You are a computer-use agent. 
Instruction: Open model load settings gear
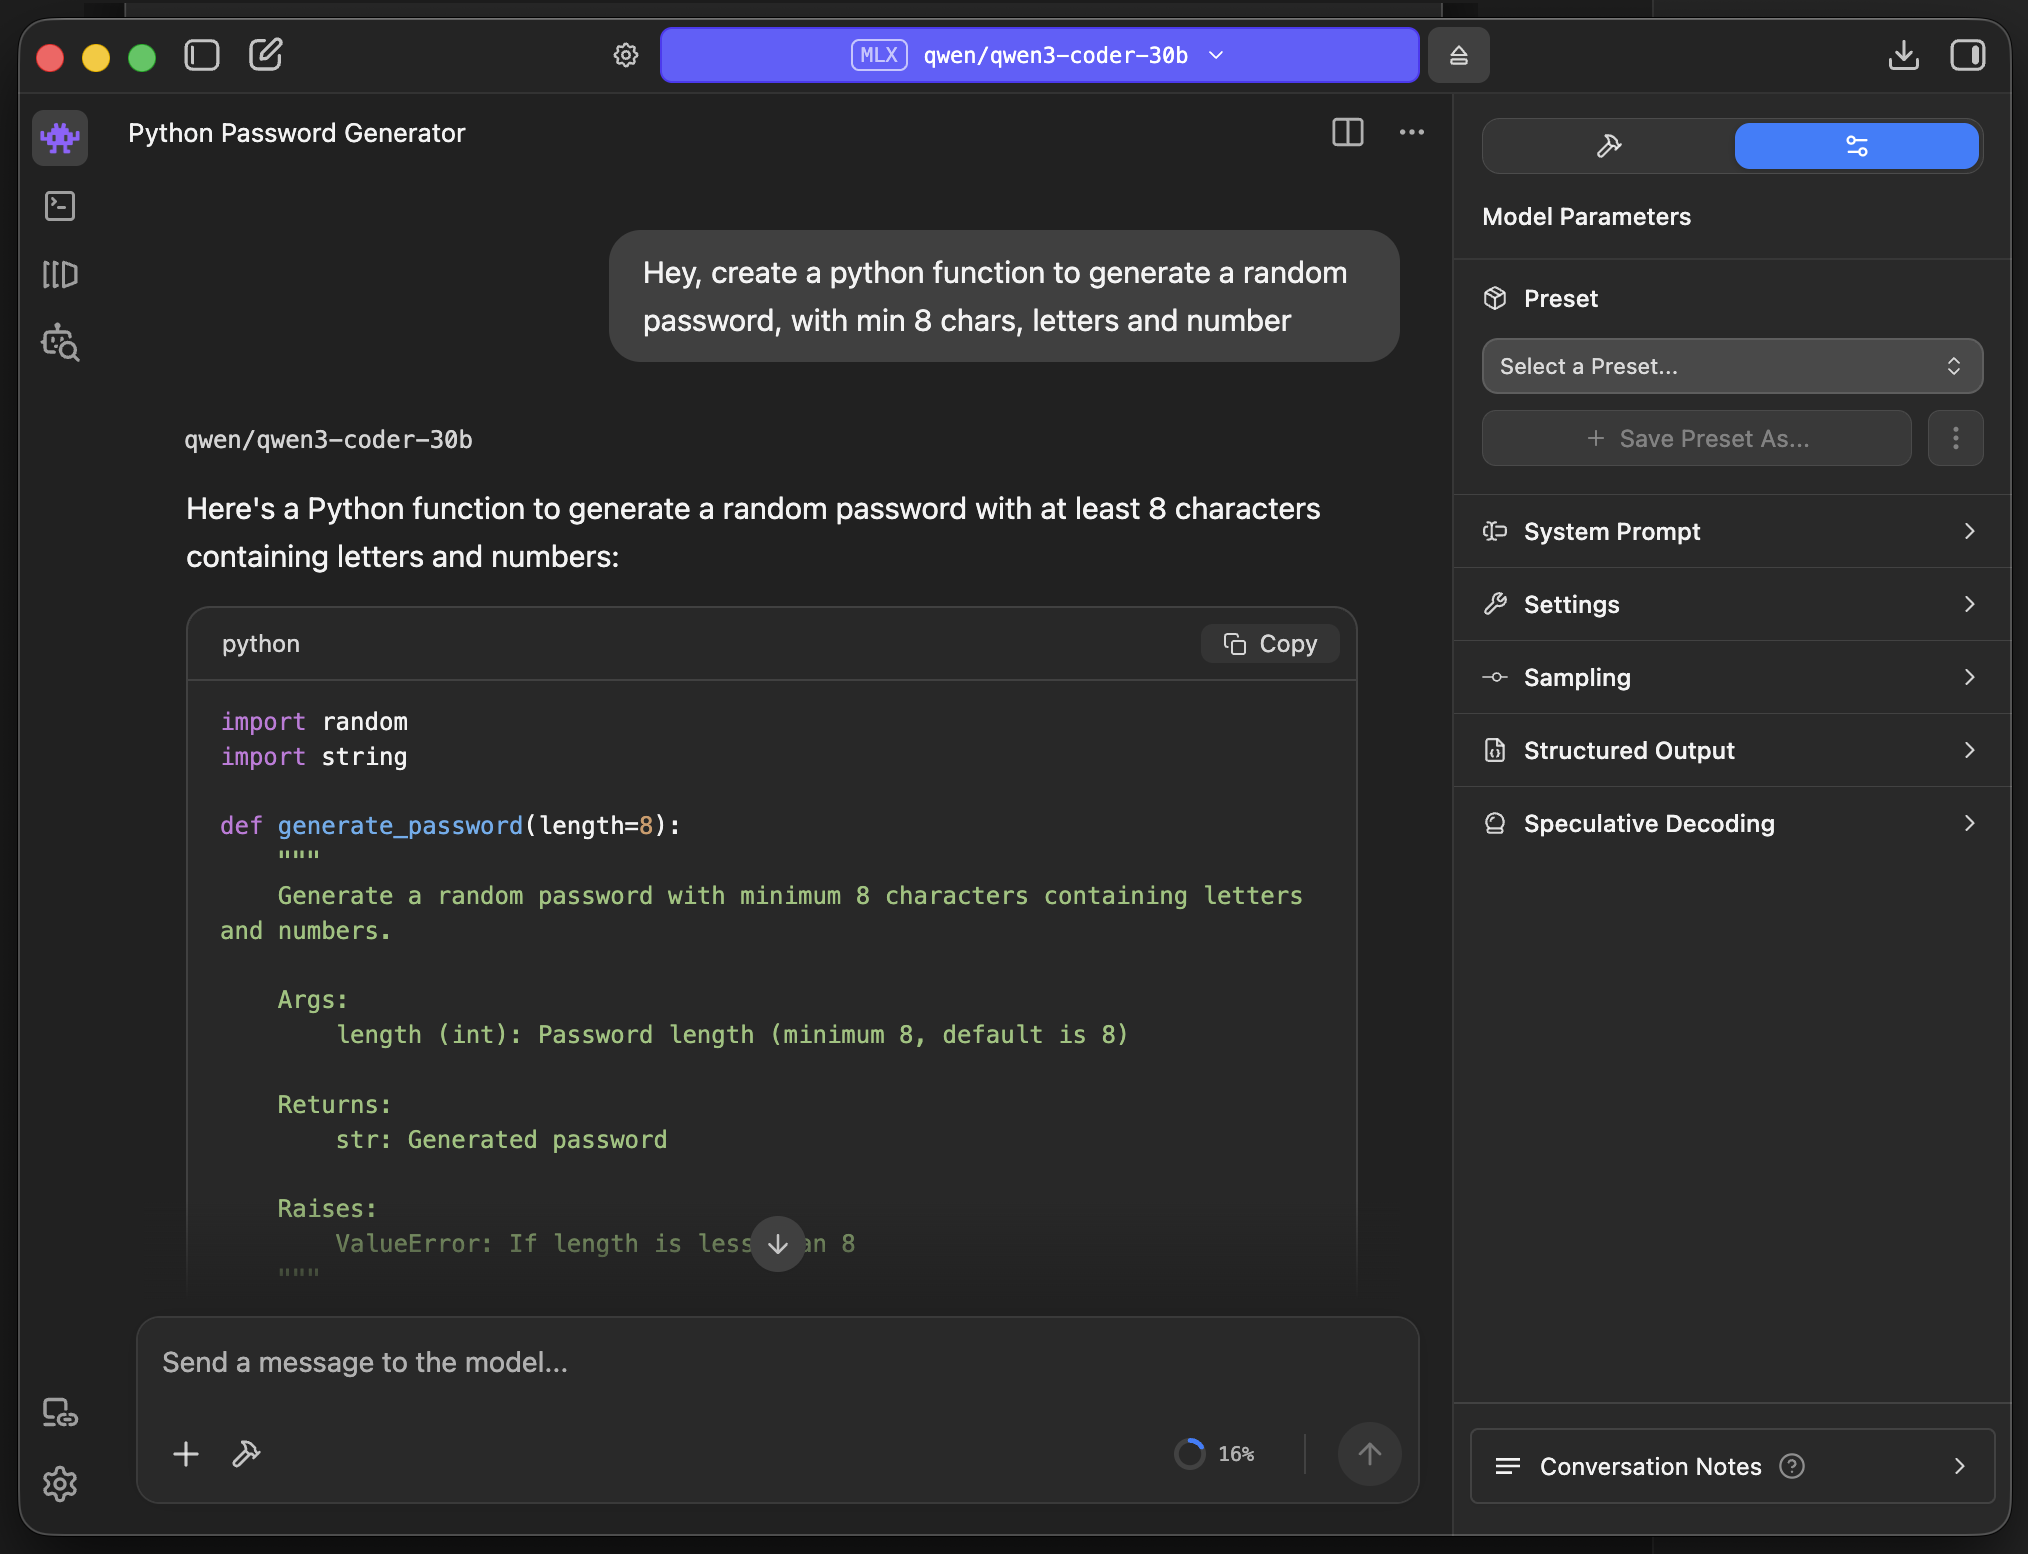(626, 55)
